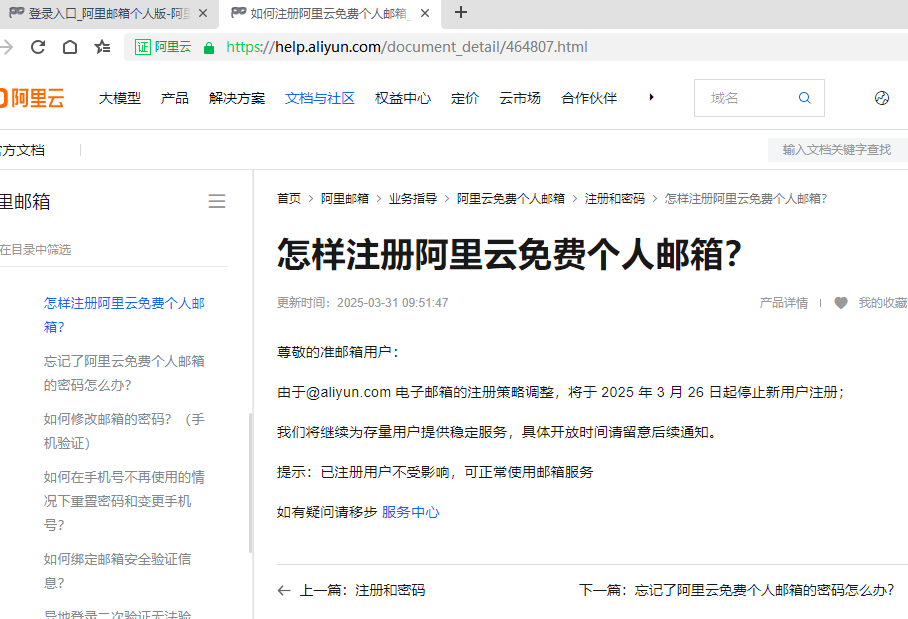Open sidebar item 怎样注册阿里云免费个人邮箱?
Viewport: 908px width, 619px height.
coord(125,315)
